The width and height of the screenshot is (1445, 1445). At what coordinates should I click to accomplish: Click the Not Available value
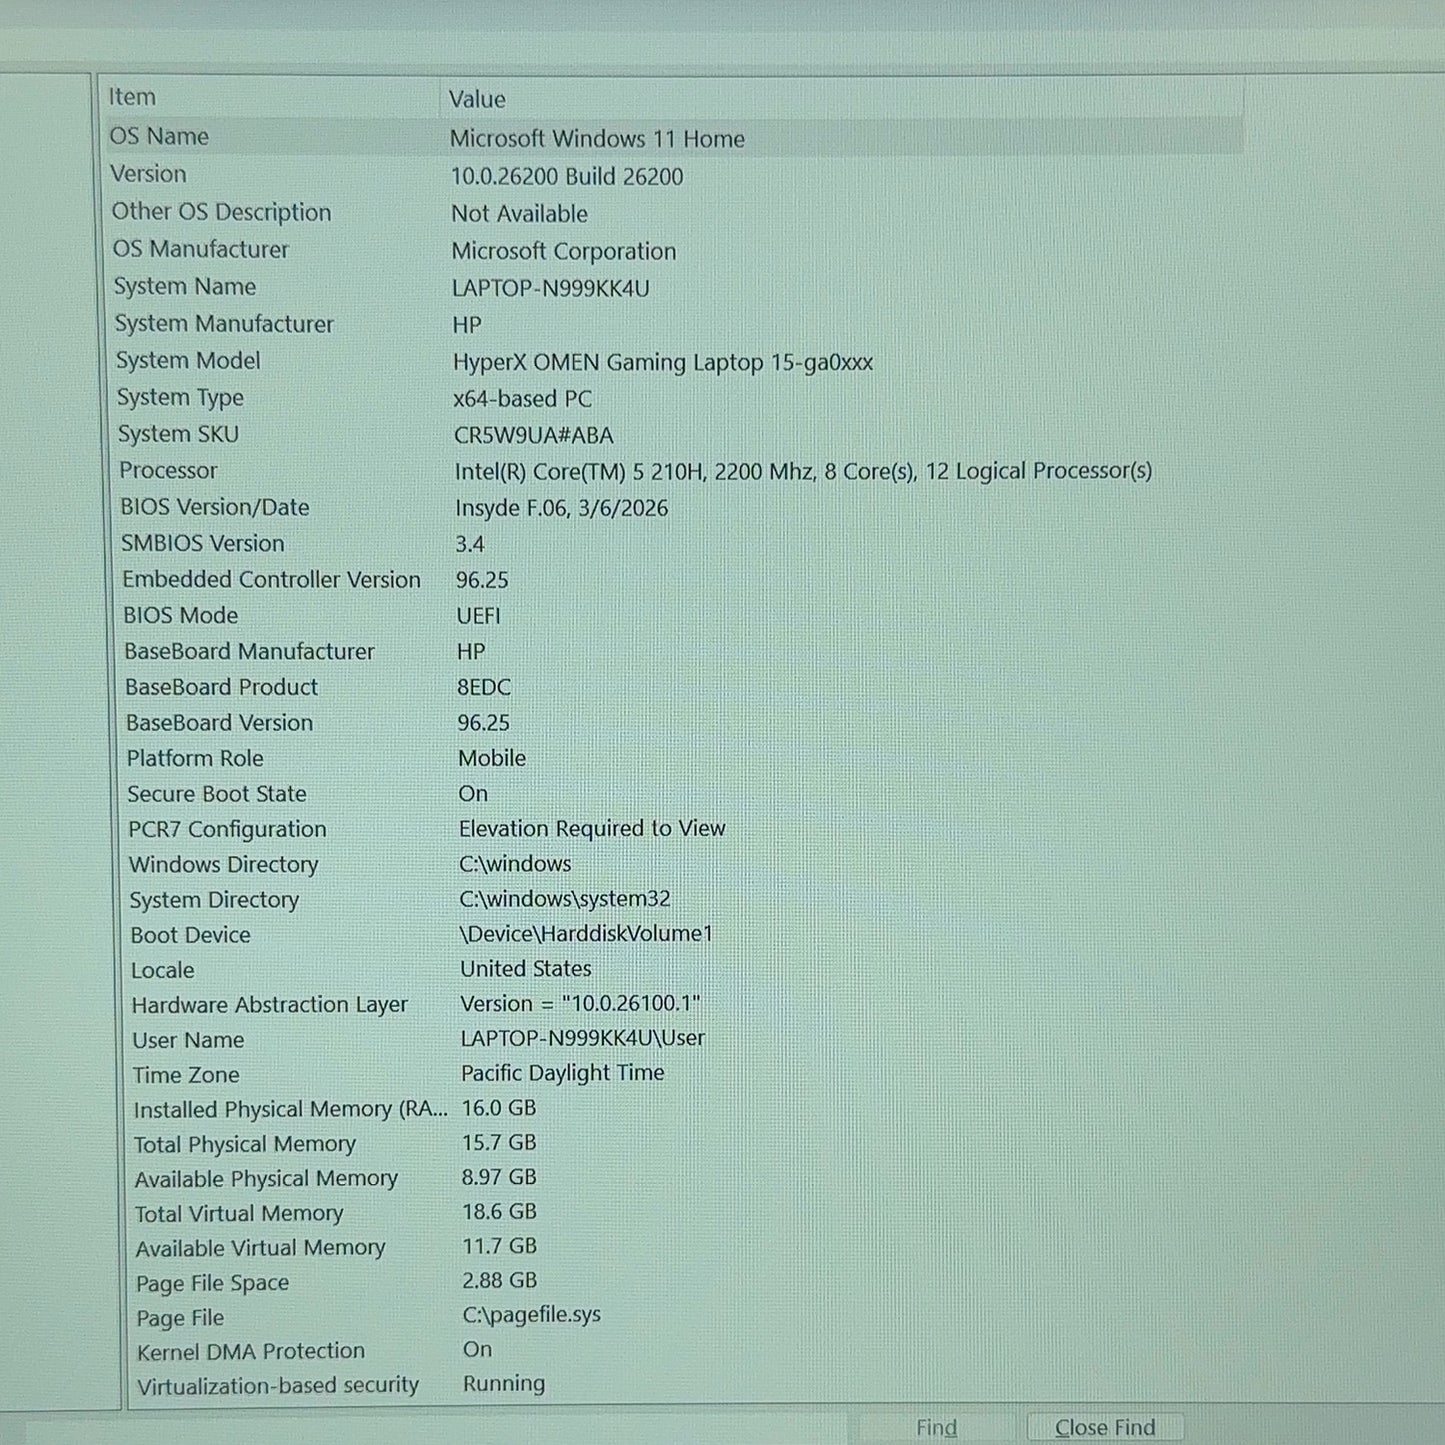pos(519,214)
